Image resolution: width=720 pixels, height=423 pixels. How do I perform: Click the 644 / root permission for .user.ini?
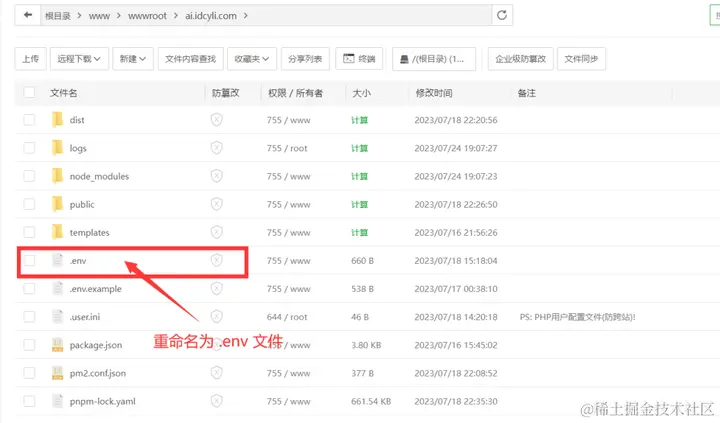287,316
